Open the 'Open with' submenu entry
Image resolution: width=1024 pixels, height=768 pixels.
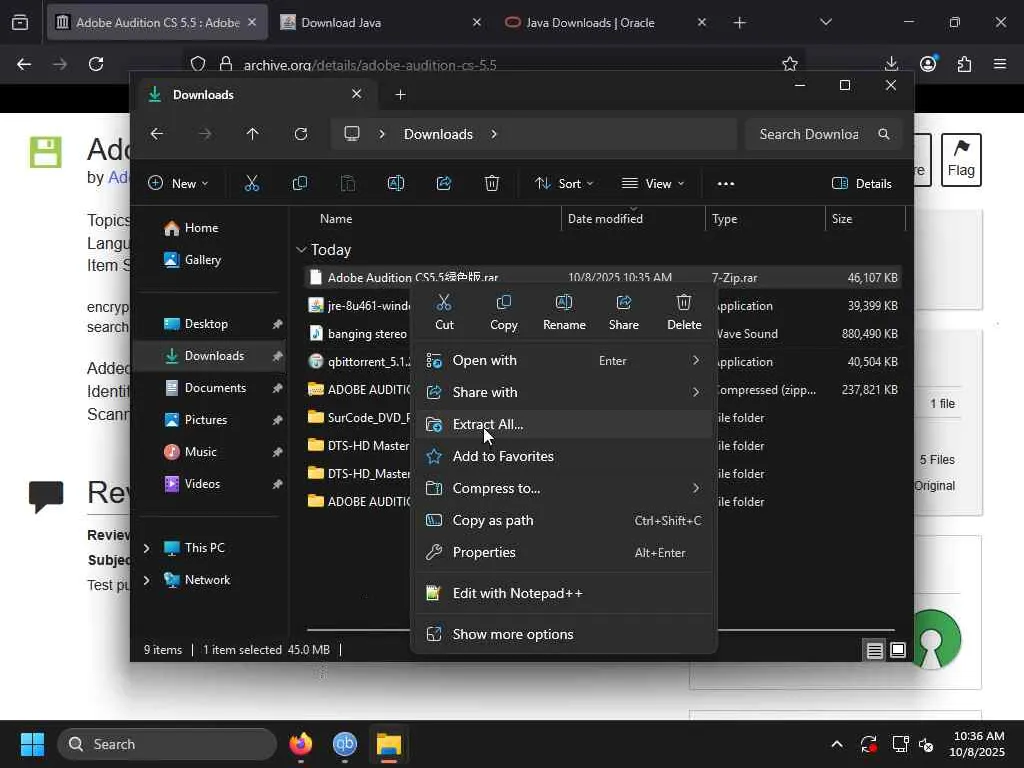pyautogui.click(x=564, y=360)
